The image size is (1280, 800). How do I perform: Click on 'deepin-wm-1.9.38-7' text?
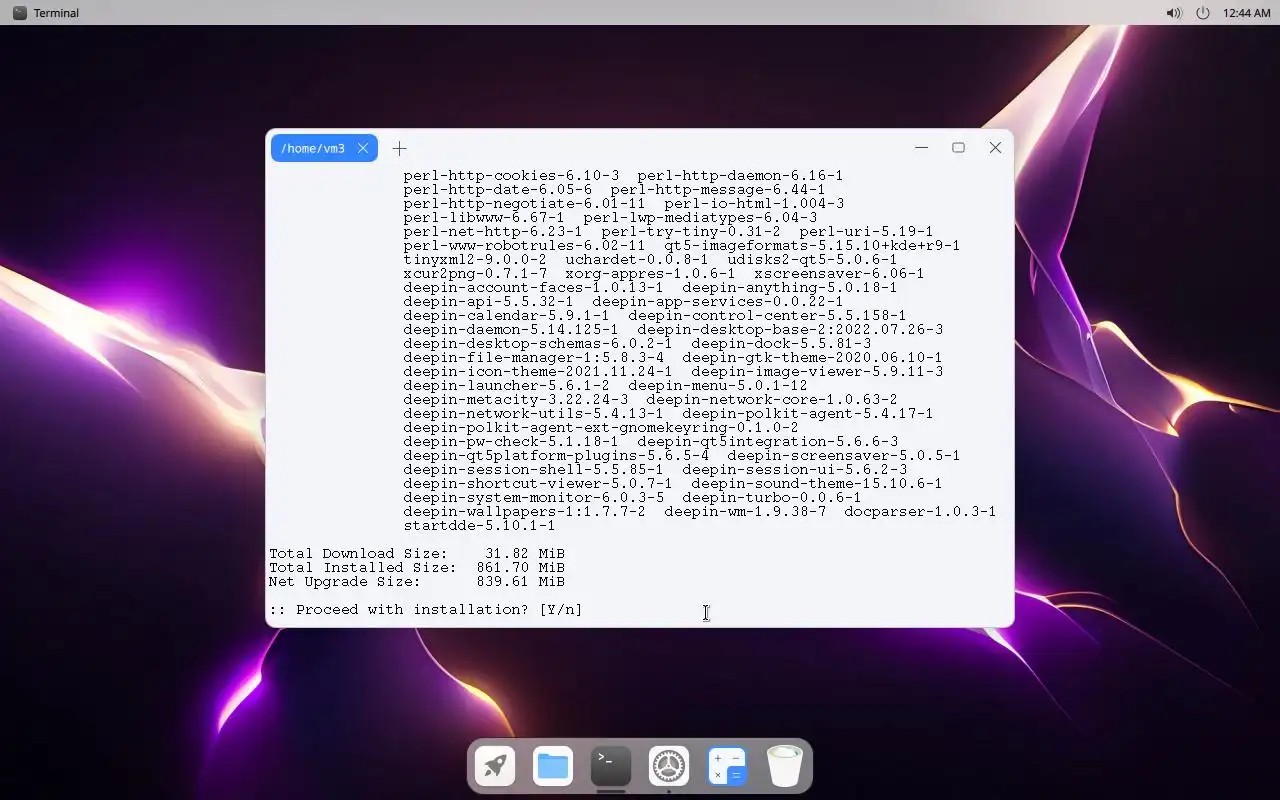(745, 511)
